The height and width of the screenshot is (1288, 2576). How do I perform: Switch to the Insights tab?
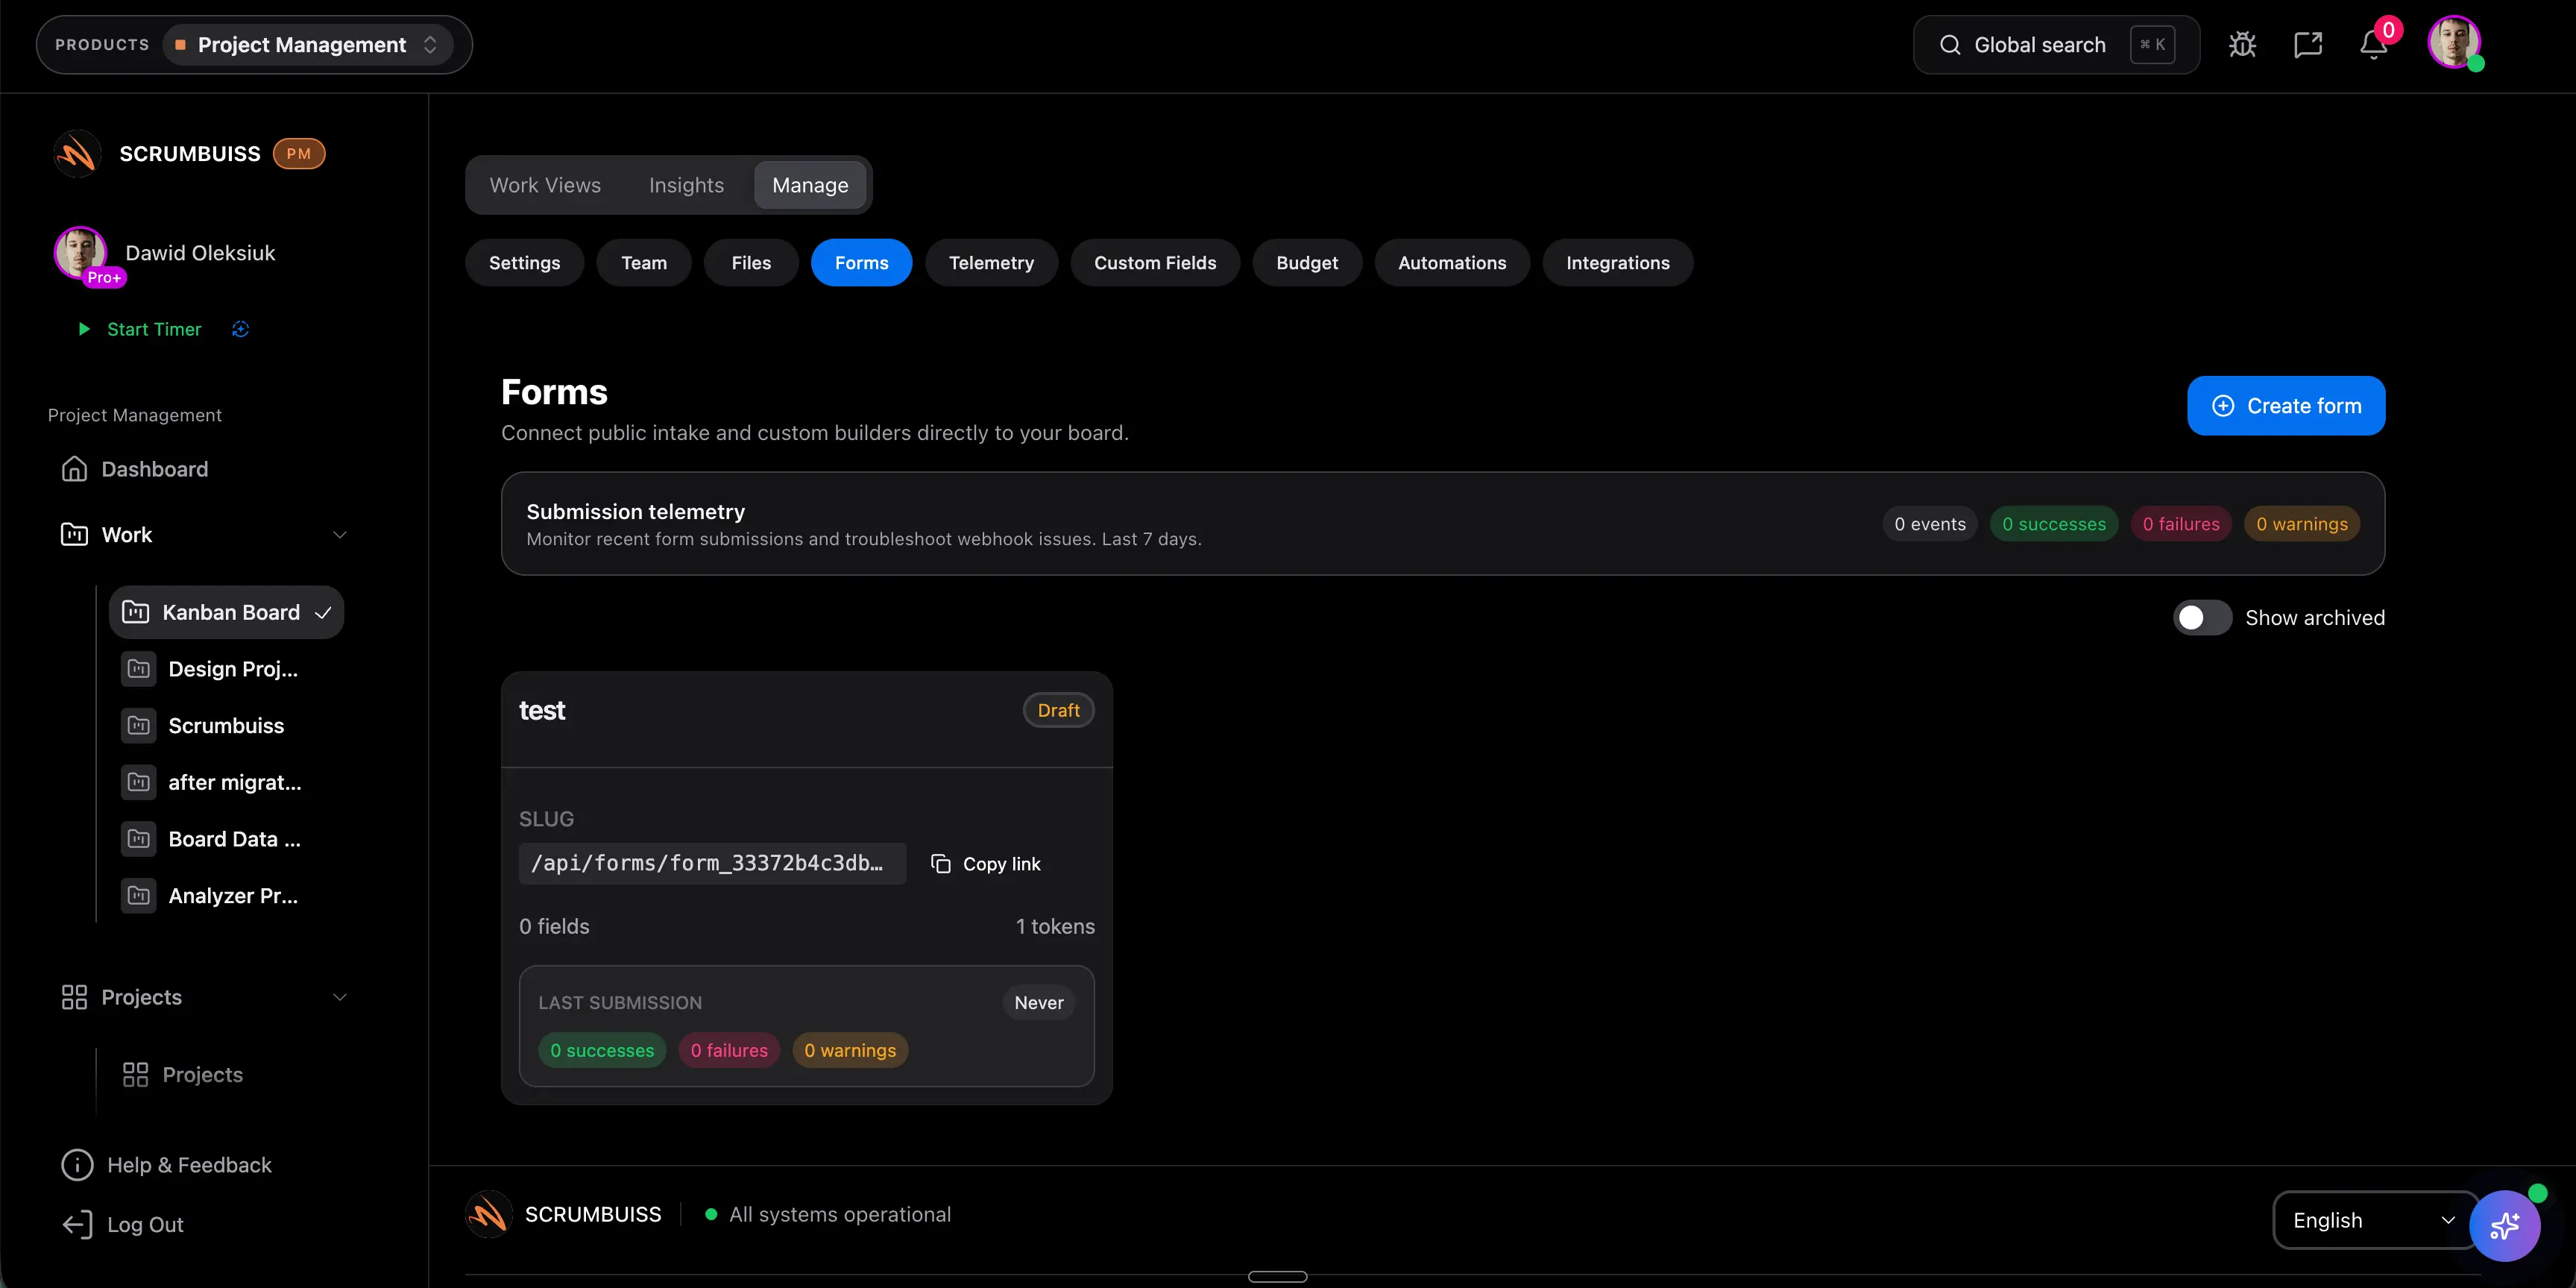point(686,185)
